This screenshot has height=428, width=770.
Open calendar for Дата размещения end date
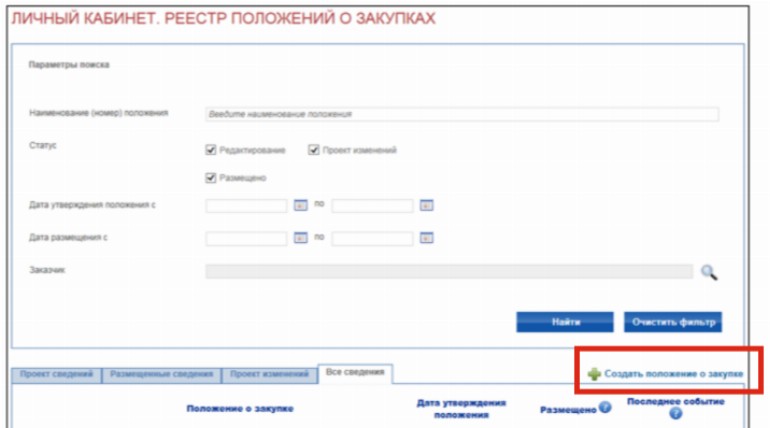tap(426, 238)
